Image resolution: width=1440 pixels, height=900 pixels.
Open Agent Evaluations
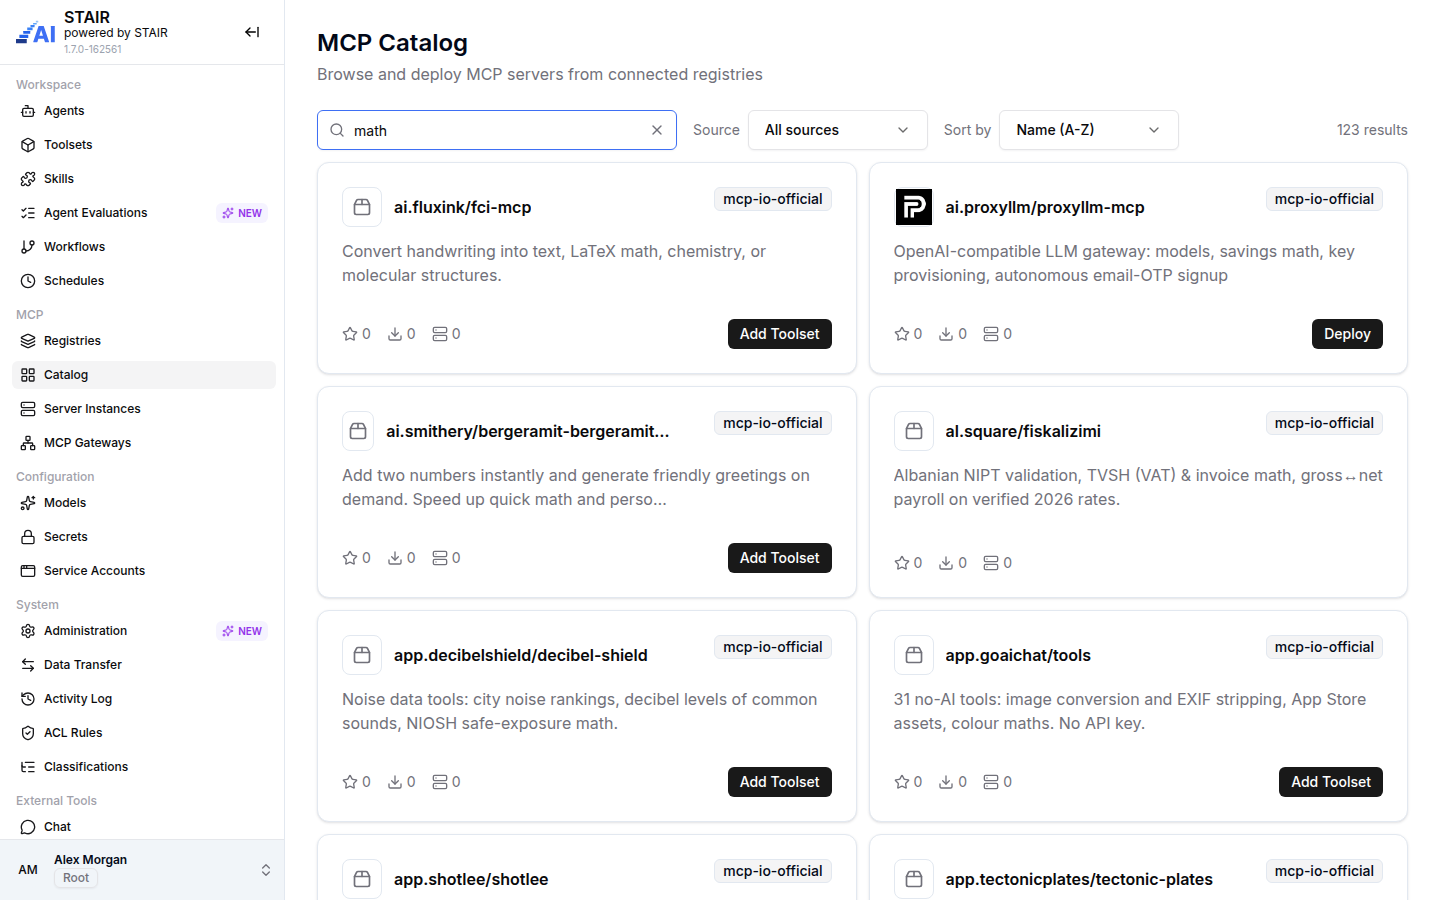(x=144, y=213)
